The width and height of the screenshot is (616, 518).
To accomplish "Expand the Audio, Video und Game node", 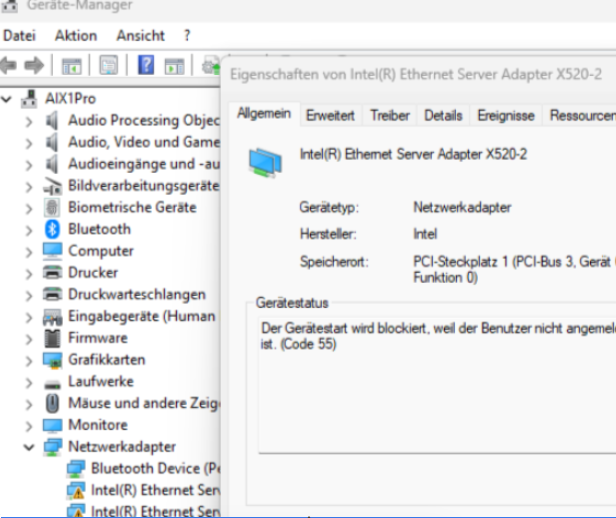I will point(29,143).
